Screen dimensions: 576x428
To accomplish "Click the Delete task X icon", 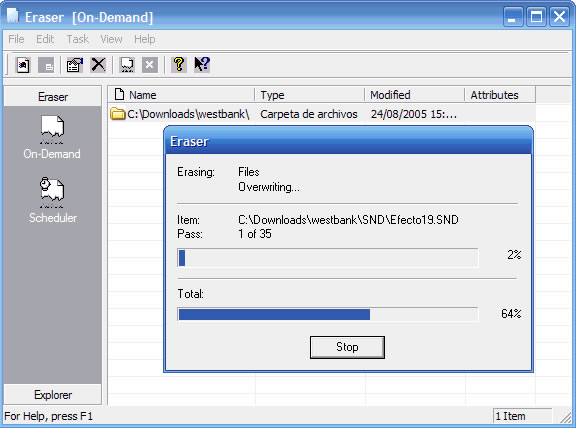I will [98, 65].
